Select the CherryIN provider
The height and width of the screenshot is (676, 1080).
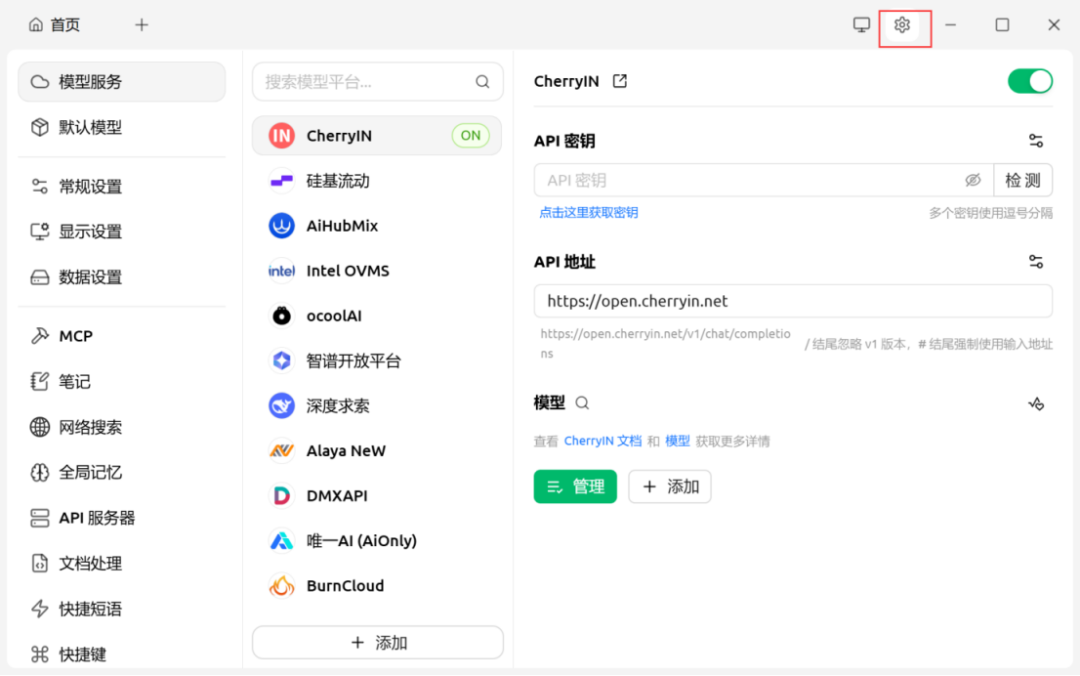377,136
